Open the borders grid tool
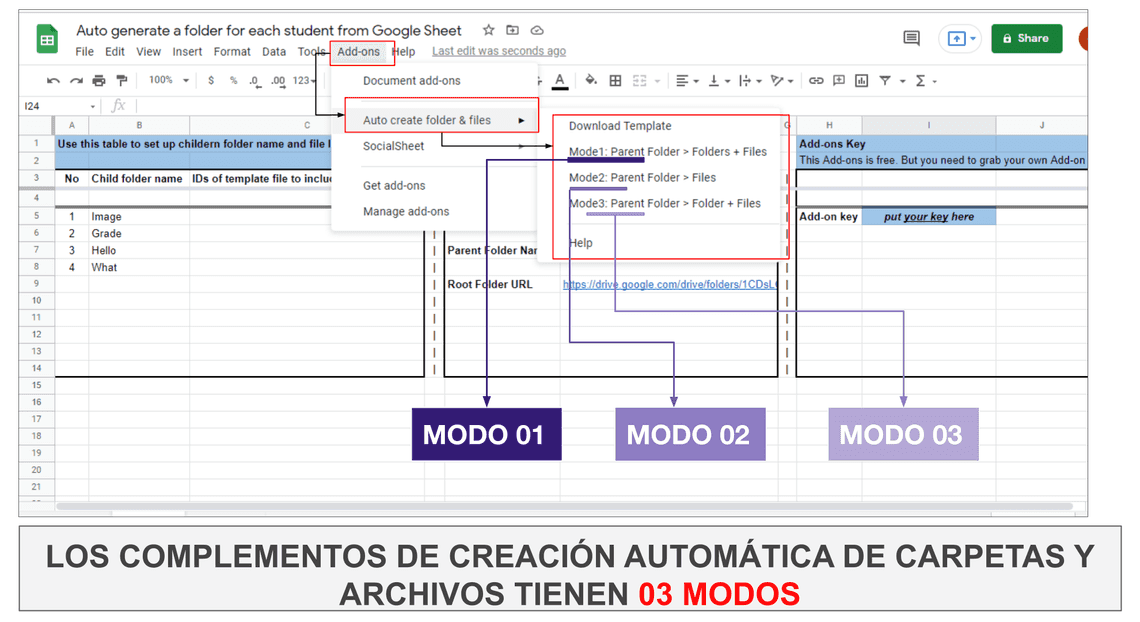Viewport: 1140px width, 622px height. (615, 81)
